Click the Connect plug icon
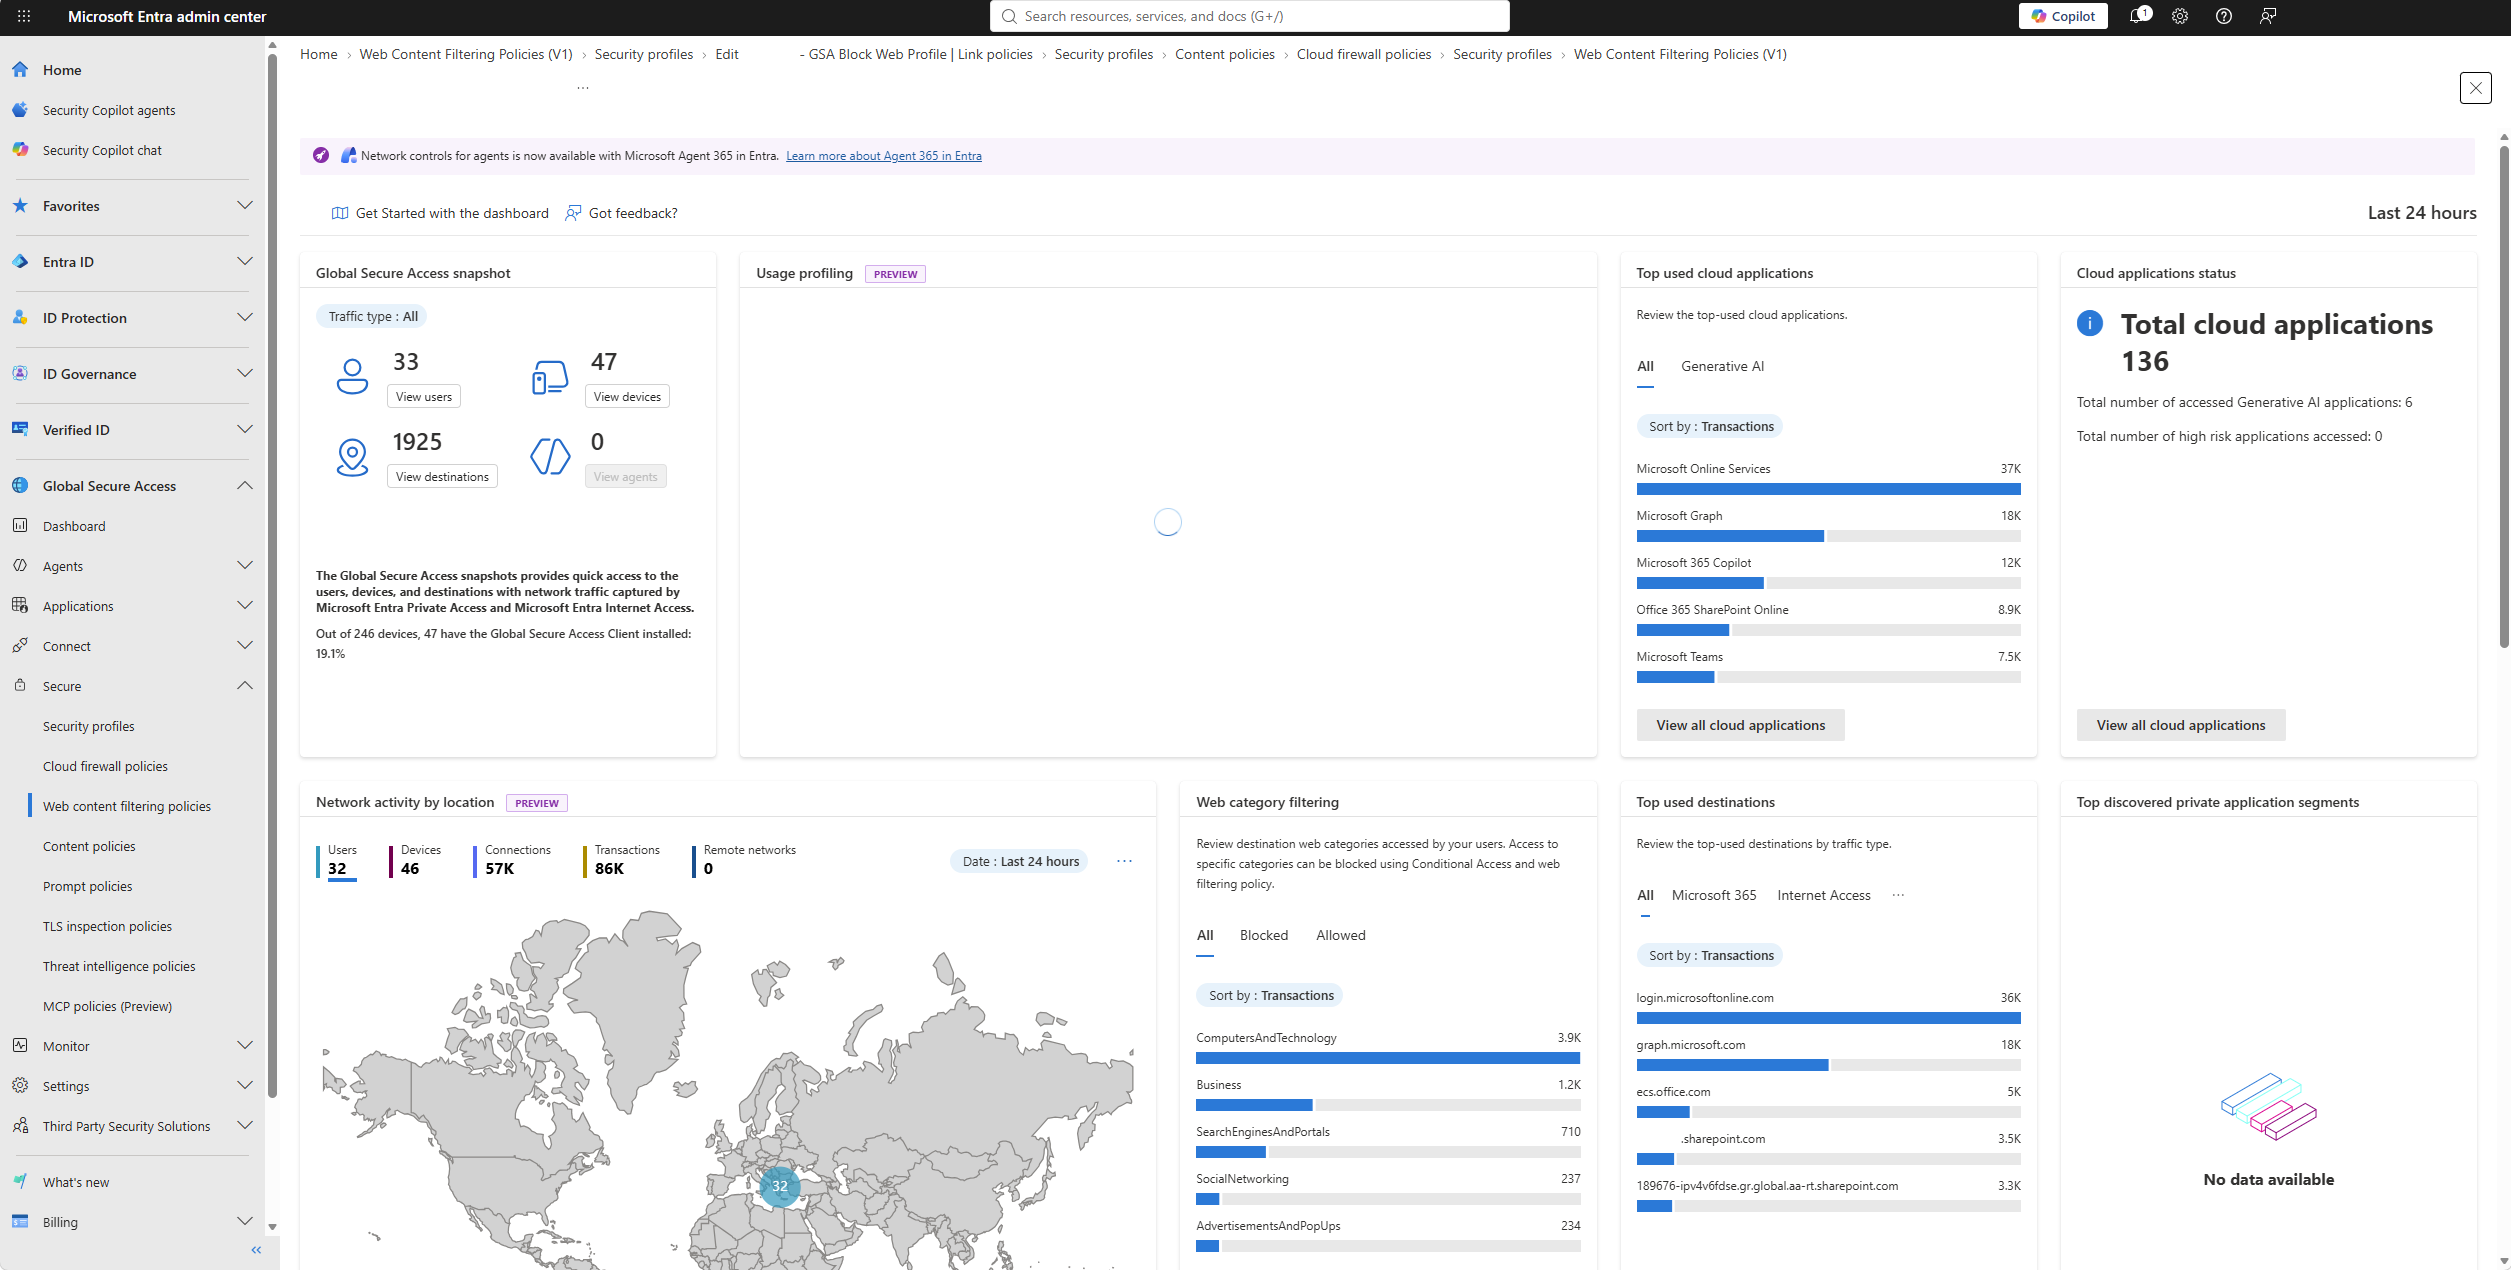Viewport: 2511px width, 1270px height. click(20, 646)
